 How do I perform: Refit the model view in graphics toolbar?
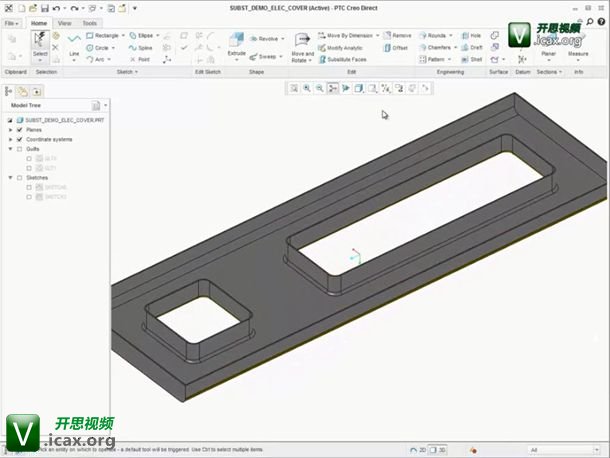[x=294, y=88]
